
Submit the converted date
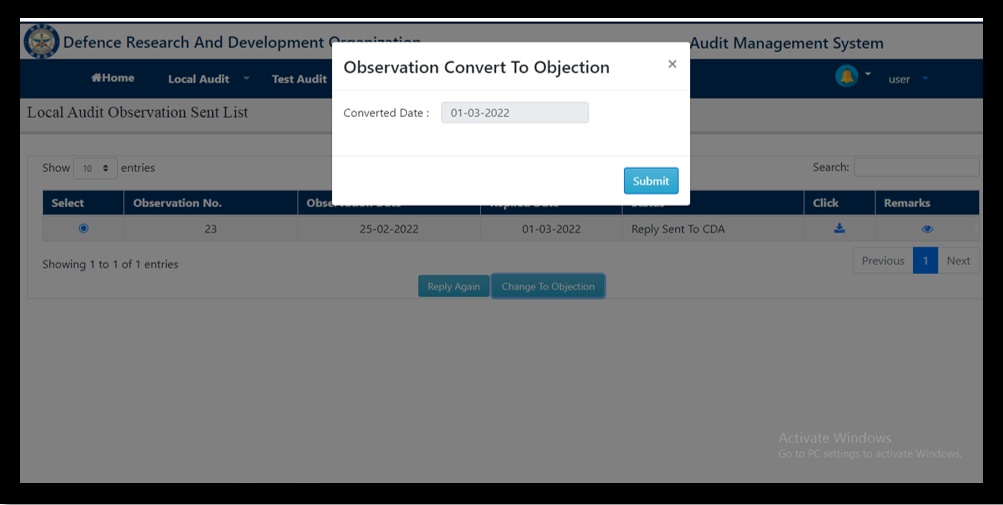[651, 181]
